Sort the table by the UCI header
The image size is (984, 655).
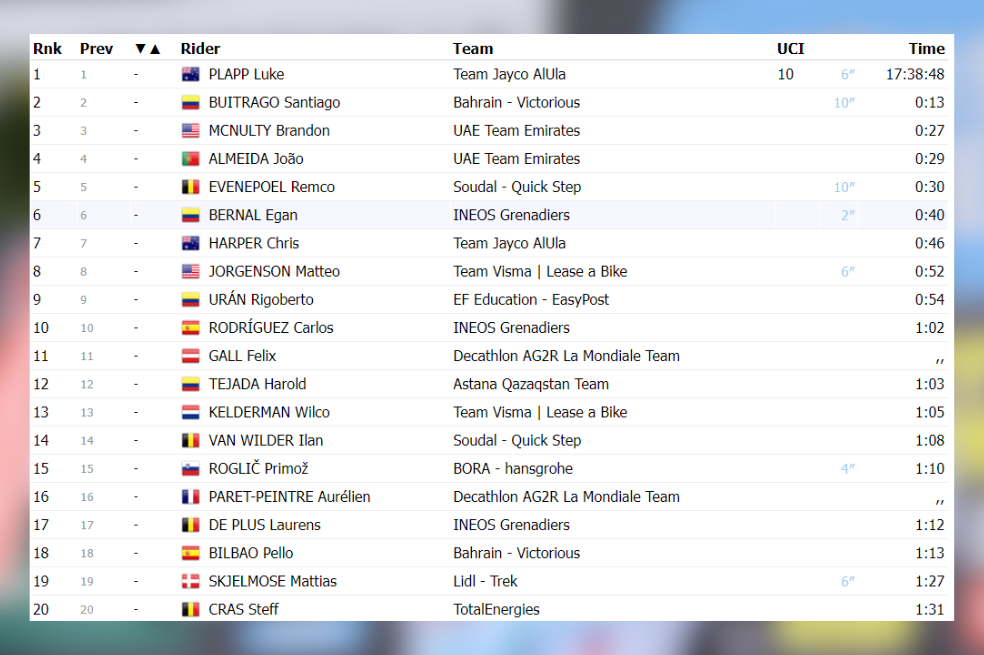[x=790, y=49]
